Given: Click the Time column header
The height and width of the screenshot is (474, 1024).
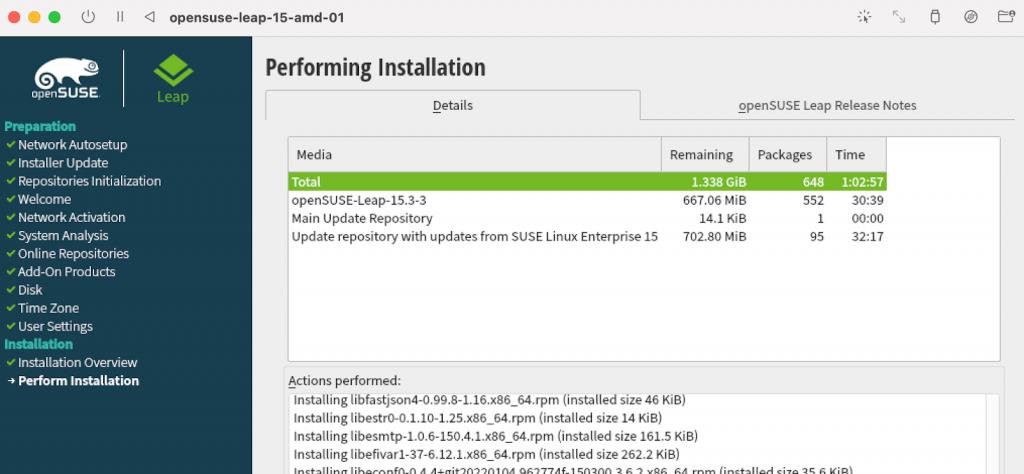Looking at the screenshot, I should pyautogui.click(x=856, y=155).
